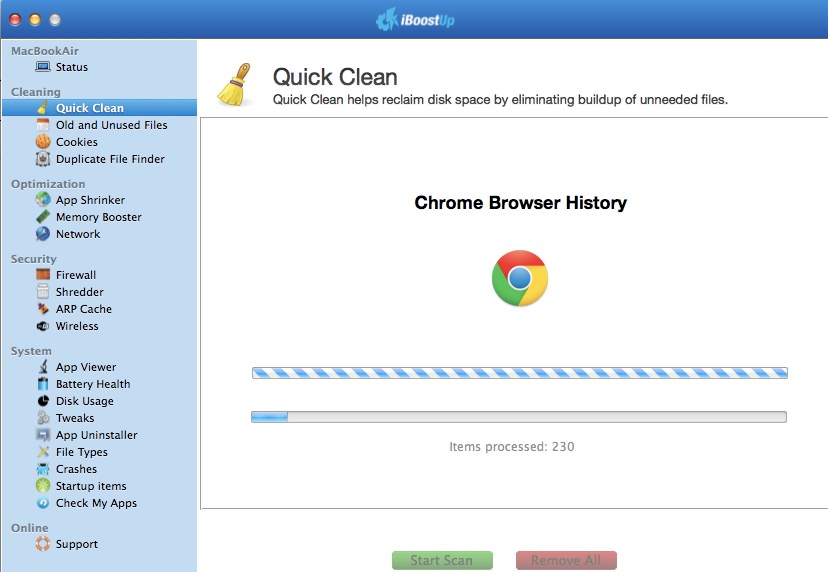Viewport: 828px width, 572px height.
Task: Click the Quick Clean broom sidebar icon
Action: [43, 108]
